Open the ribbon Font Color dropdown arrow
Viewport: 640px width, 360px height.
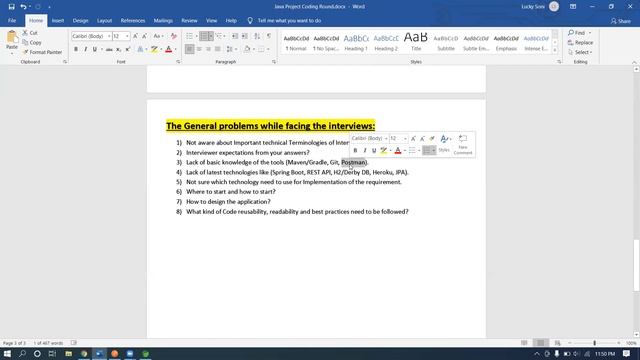point(176,49)
